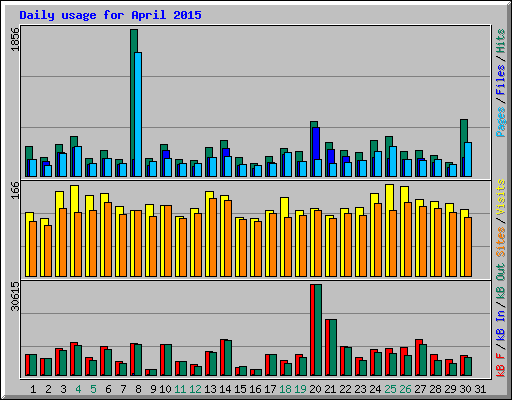Click the Sites legend label
This screenshot has height=400, width=512.
pyautogui.click(x=501, y=242)
